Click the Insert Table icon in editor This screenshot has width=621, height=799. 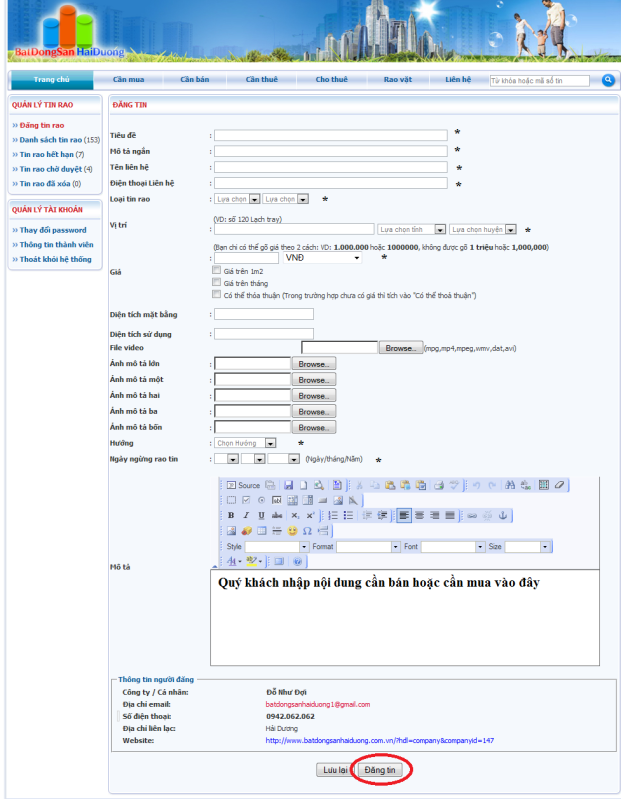click(x=261, y=531)
